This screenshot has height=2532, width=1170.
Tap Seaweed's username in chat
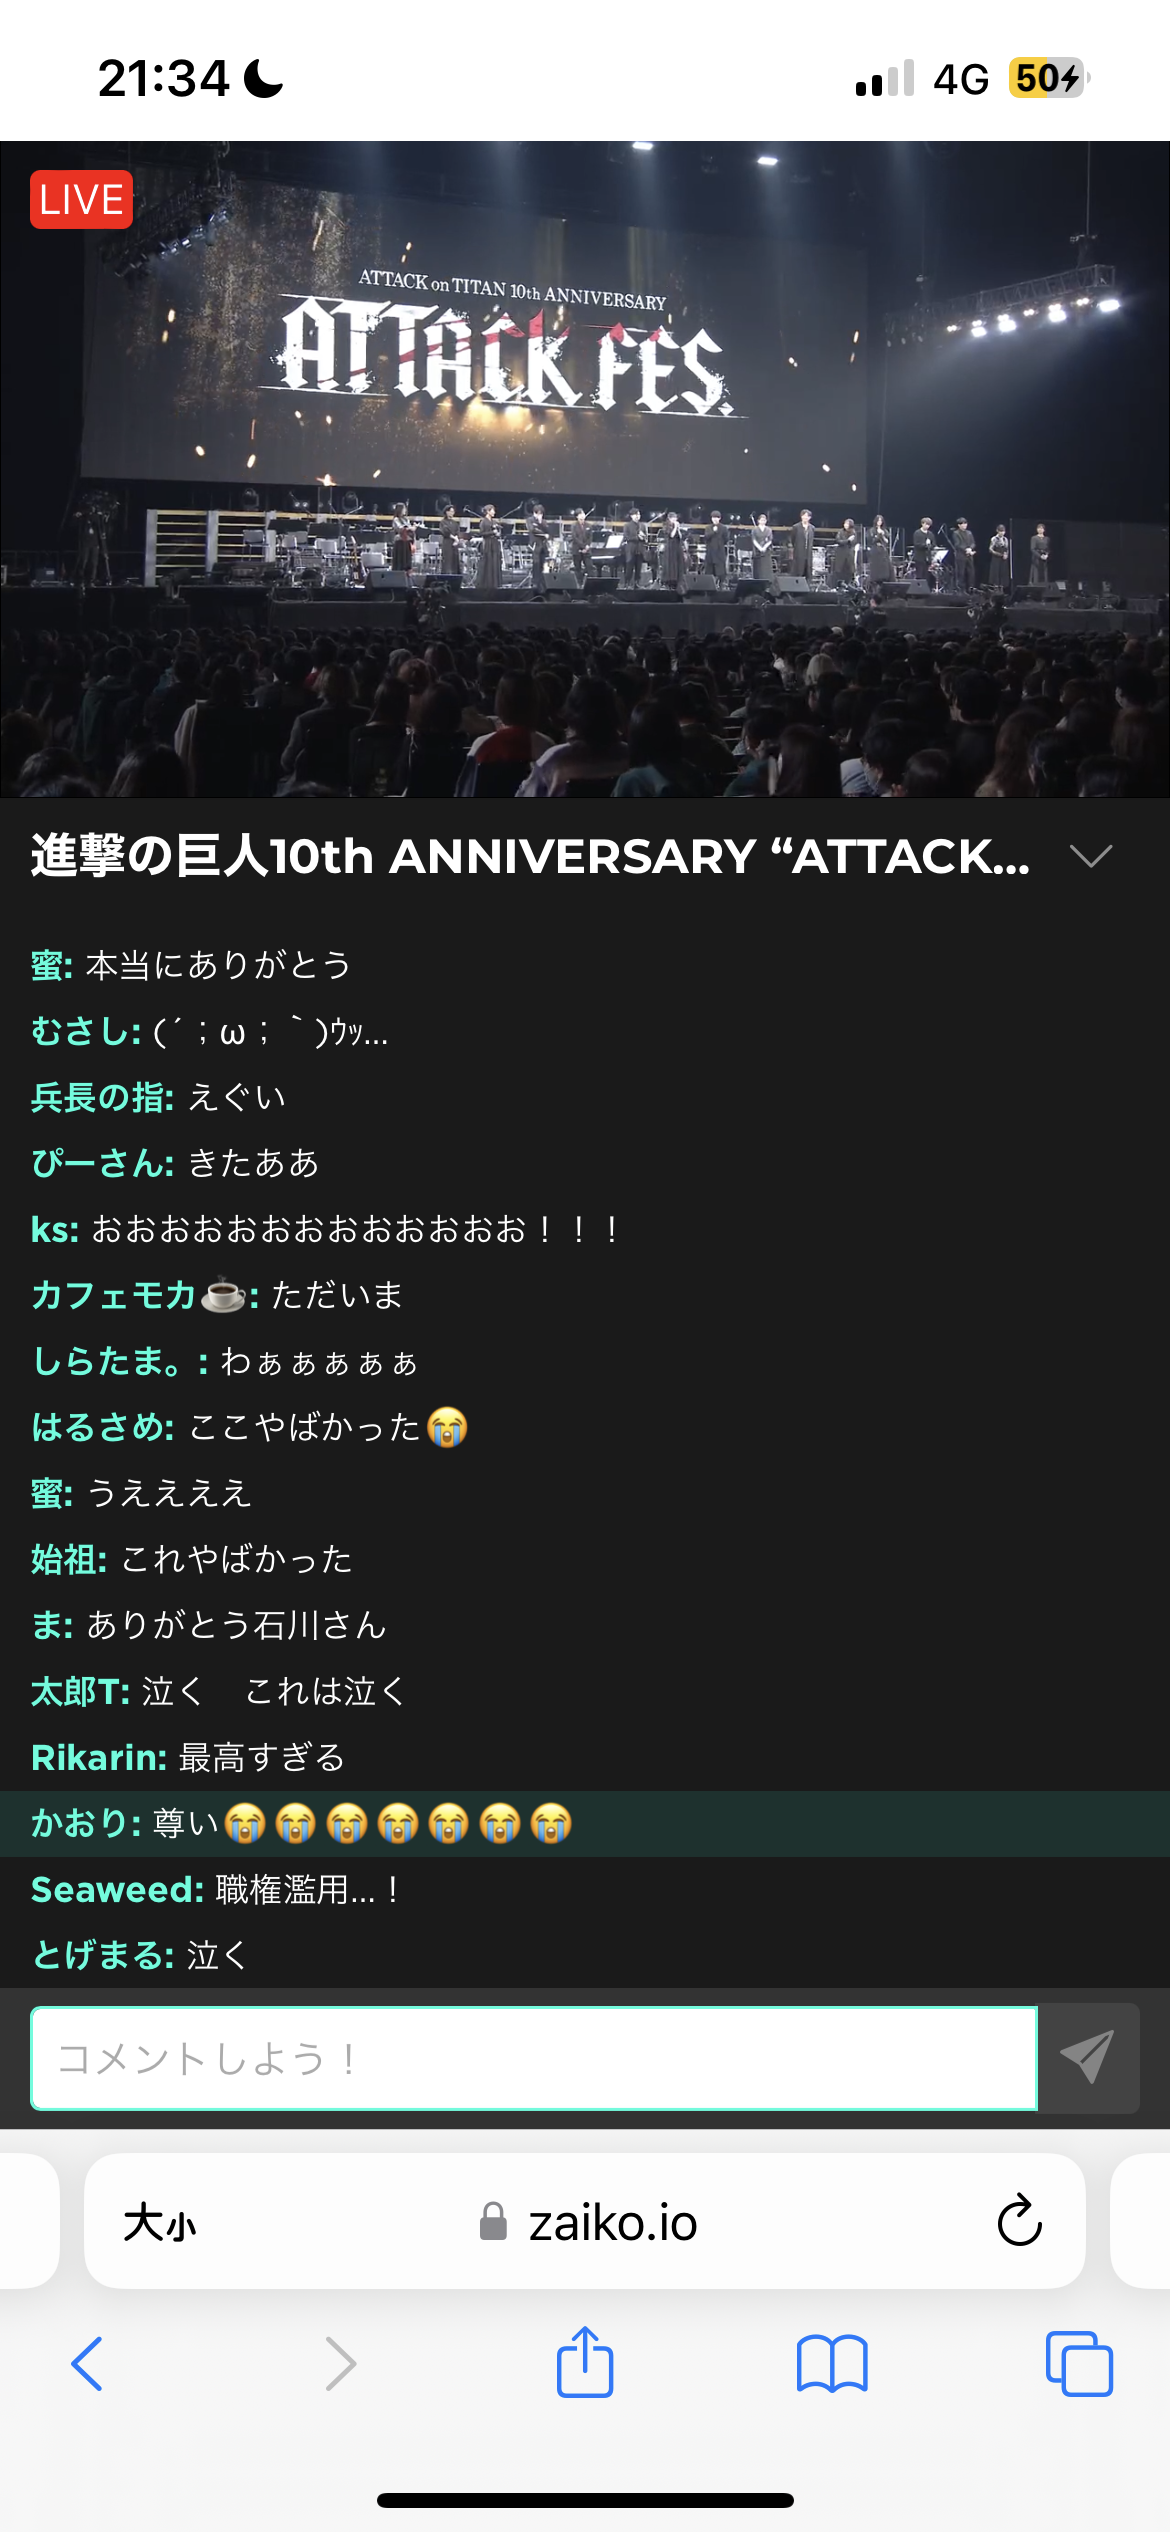pyautogui.click(x=117, y=1889)
